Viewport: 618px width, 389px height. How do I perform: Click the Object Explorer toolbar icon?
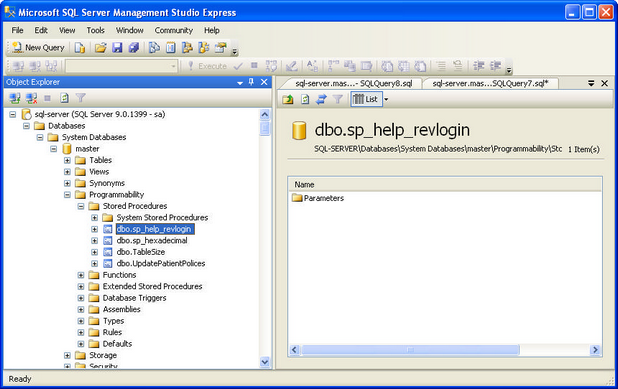click(x=187, y=48)
